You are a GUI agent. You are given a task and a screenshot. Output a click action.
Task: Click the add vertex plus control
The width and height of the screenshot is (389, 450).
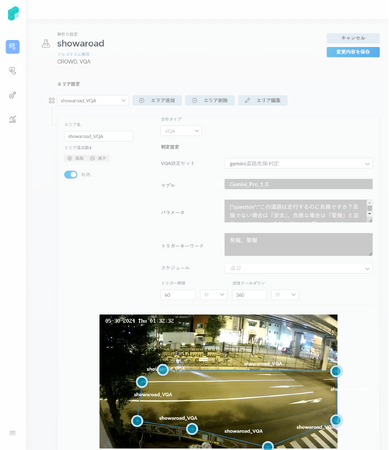point(75,158)
